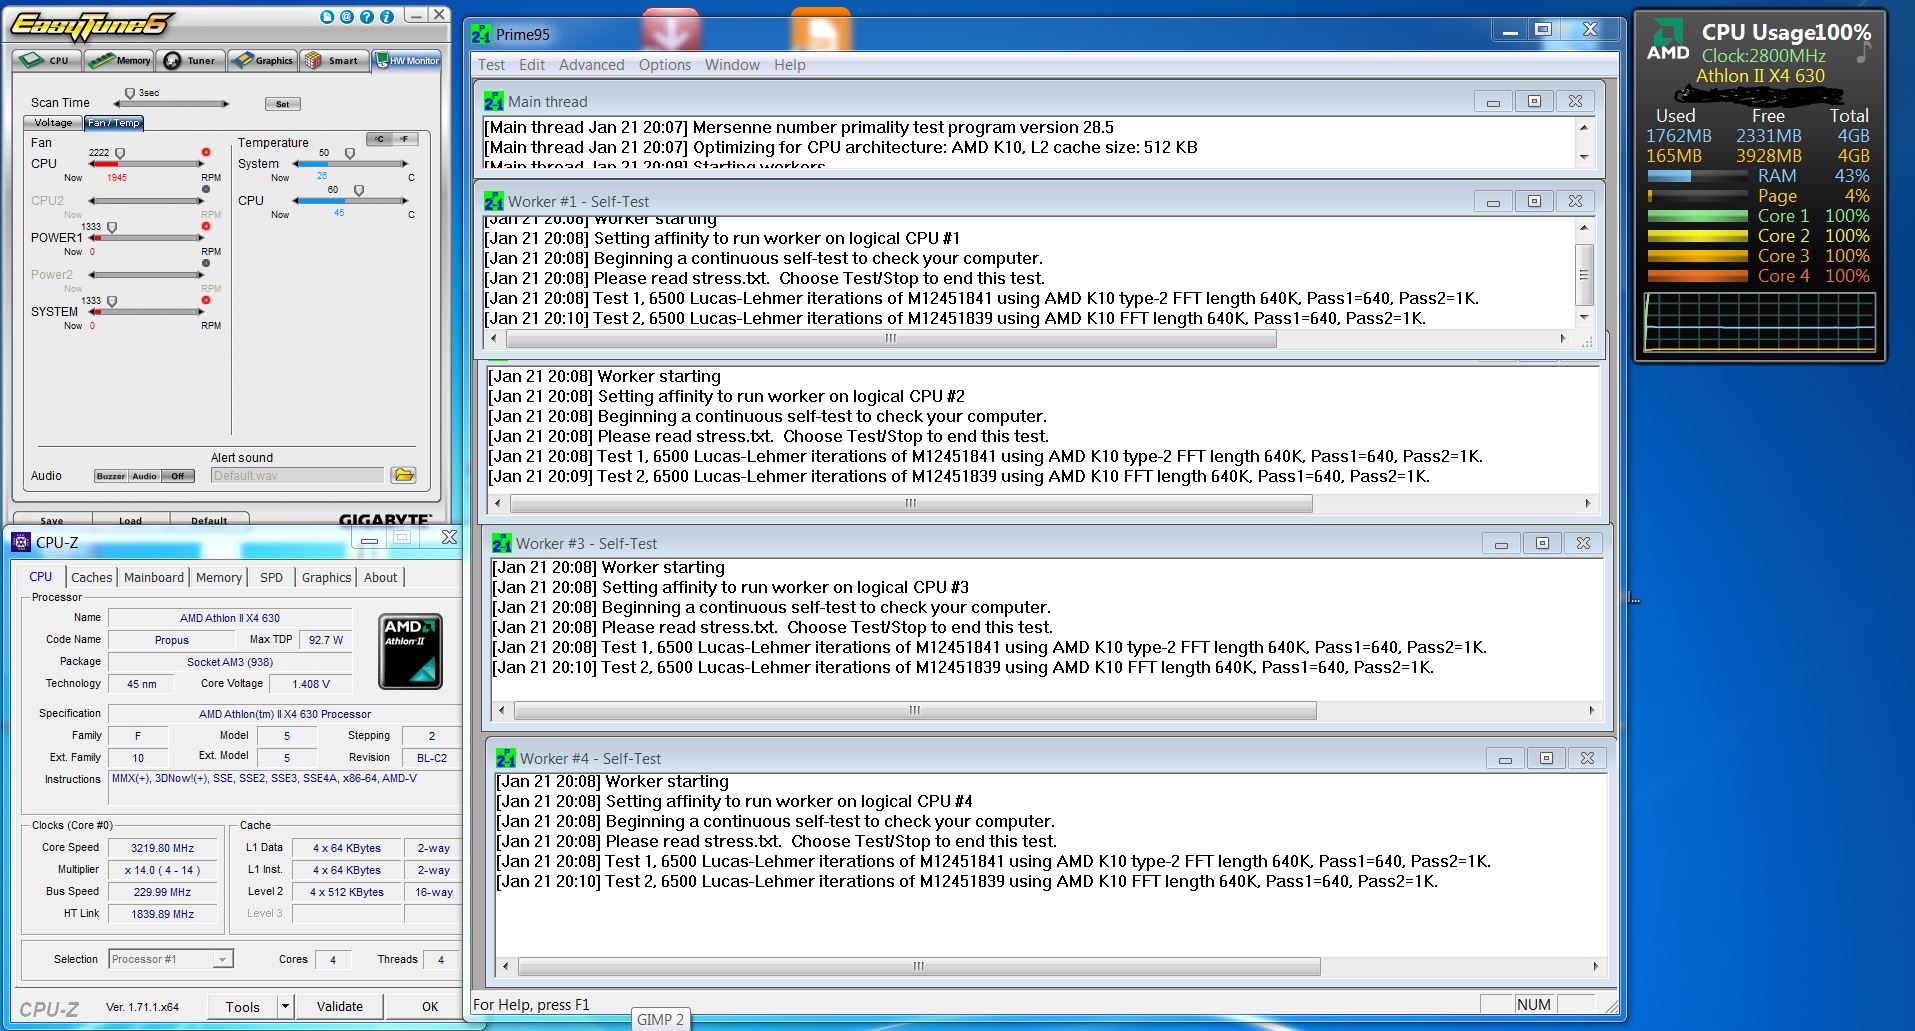
Task: Click the Tools button in CPU-Z
Action: pyautogui.click(x=242, y=1006)
